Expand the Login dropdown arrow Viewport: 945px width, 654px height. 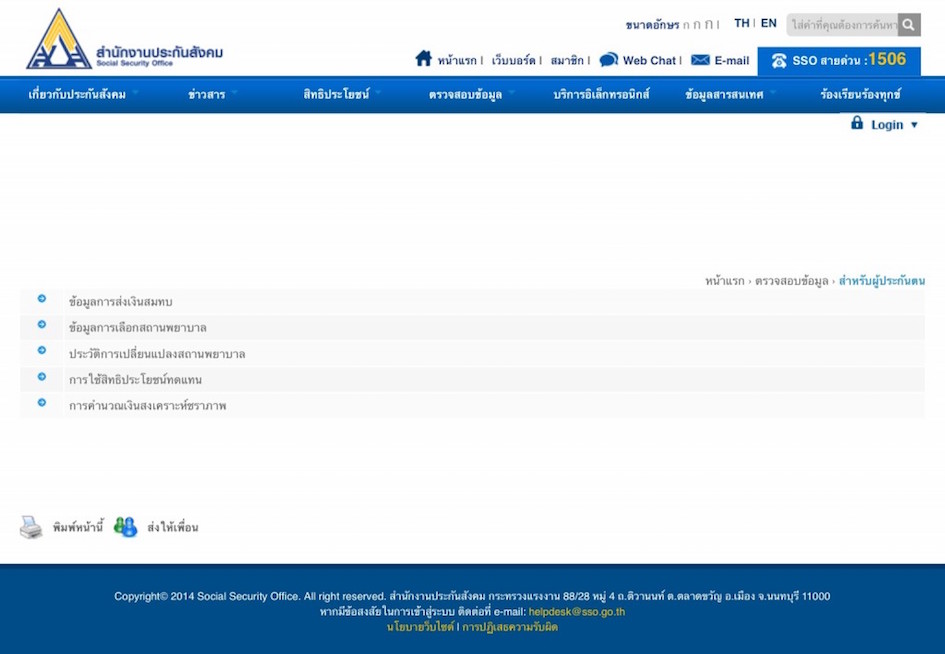(914, 125)
